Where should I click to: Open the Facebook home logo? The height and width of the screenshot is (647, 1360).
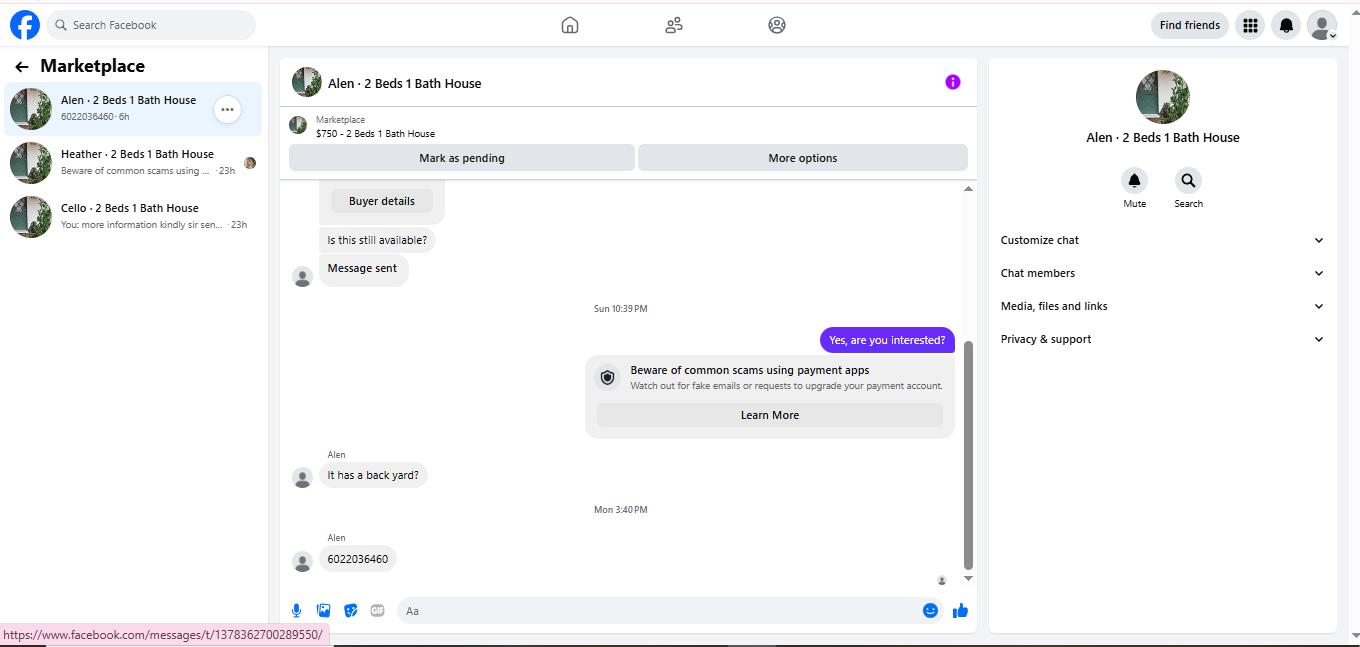coord(25,25)
